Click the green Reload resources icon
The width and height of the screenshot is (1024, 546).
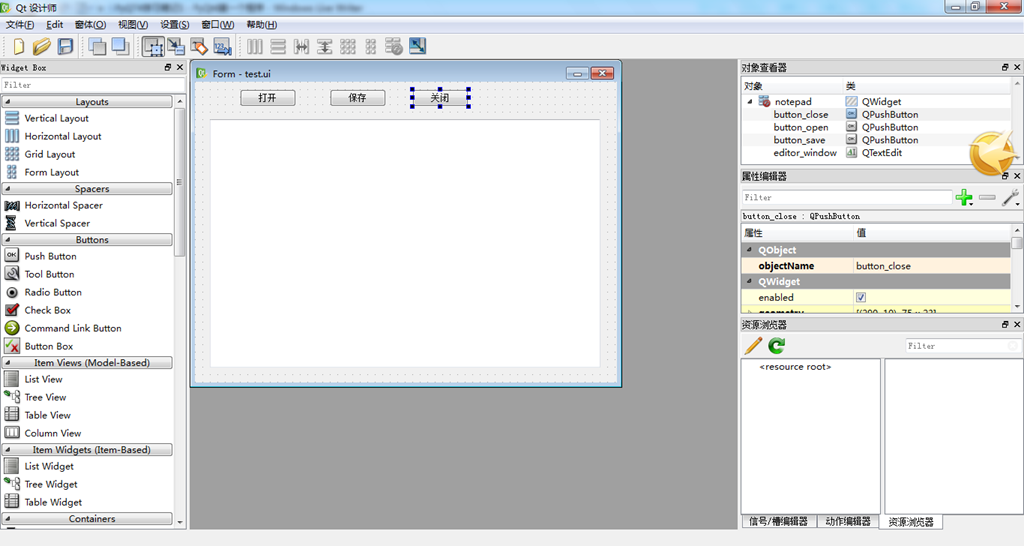pos(776,345)
